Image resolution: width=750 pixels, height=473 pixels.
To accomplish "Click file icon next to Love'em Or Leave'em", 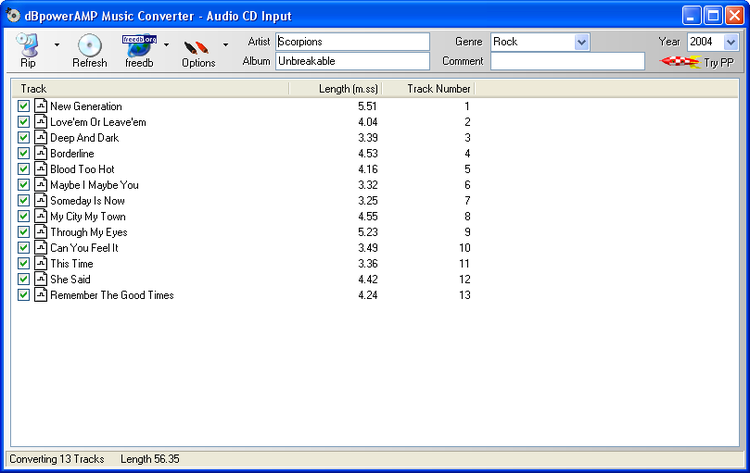I will pyautogui.click(x=41, y=121).
